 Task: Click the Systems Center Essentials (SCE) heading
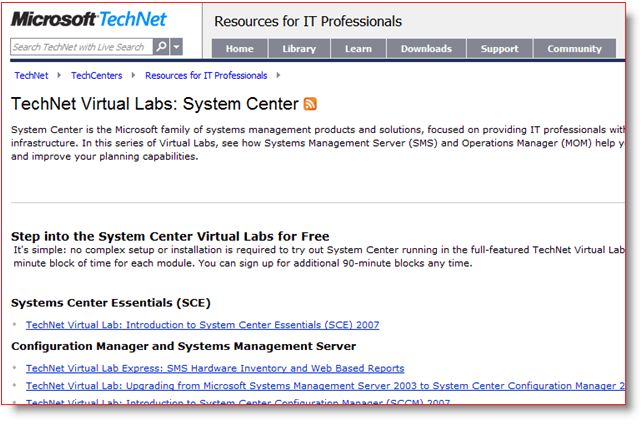point(111,303)
